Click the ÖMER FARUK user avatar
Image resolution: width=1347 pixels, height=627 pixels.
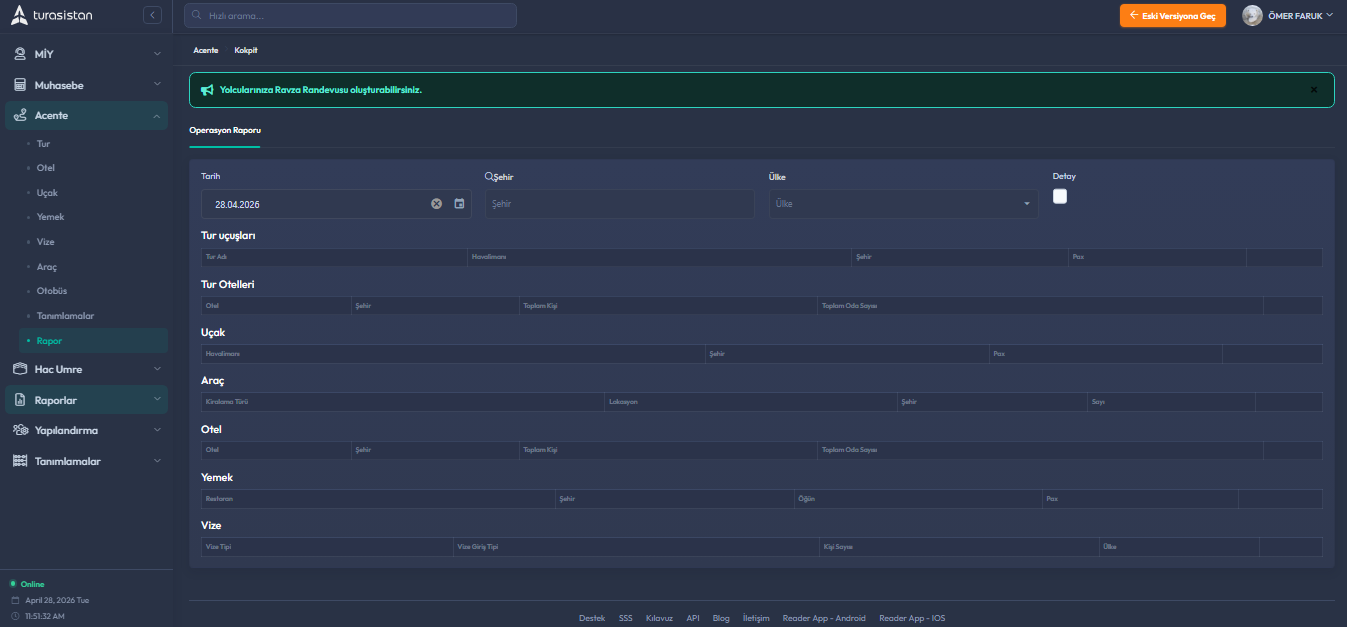pyautogui.click(x=1252, y=16)
